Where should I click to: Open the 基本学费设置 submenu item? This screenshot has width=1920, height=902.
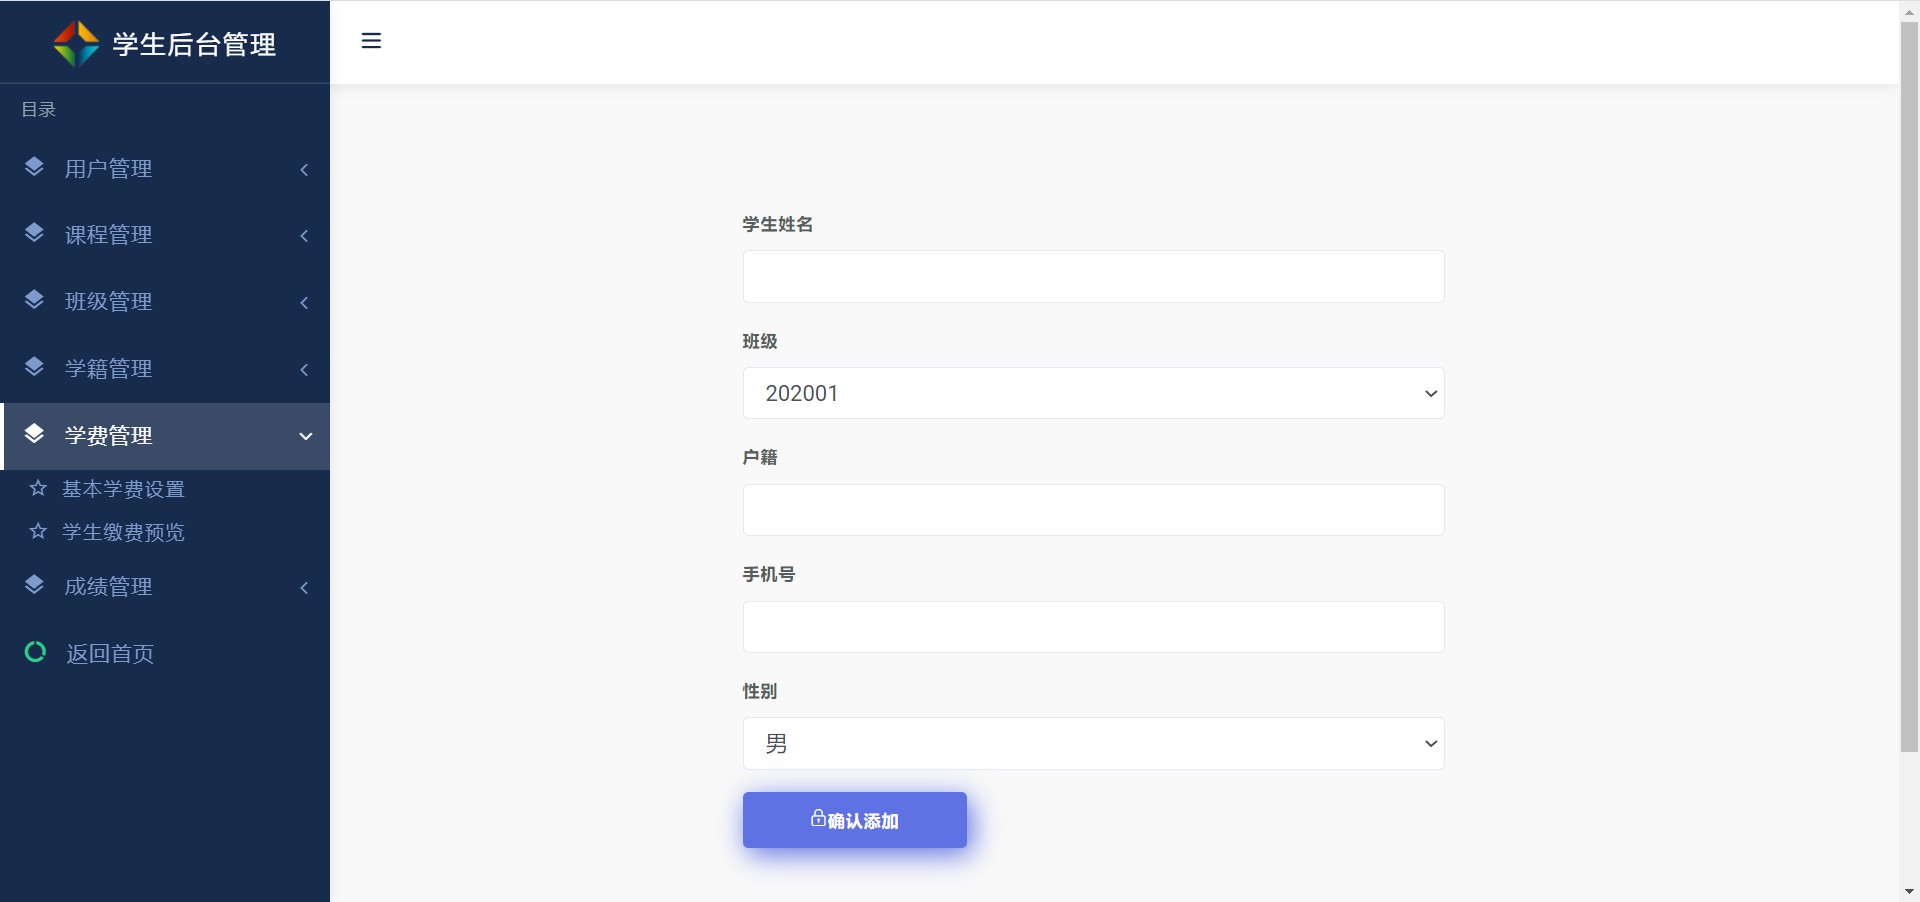tap(123, 489)
